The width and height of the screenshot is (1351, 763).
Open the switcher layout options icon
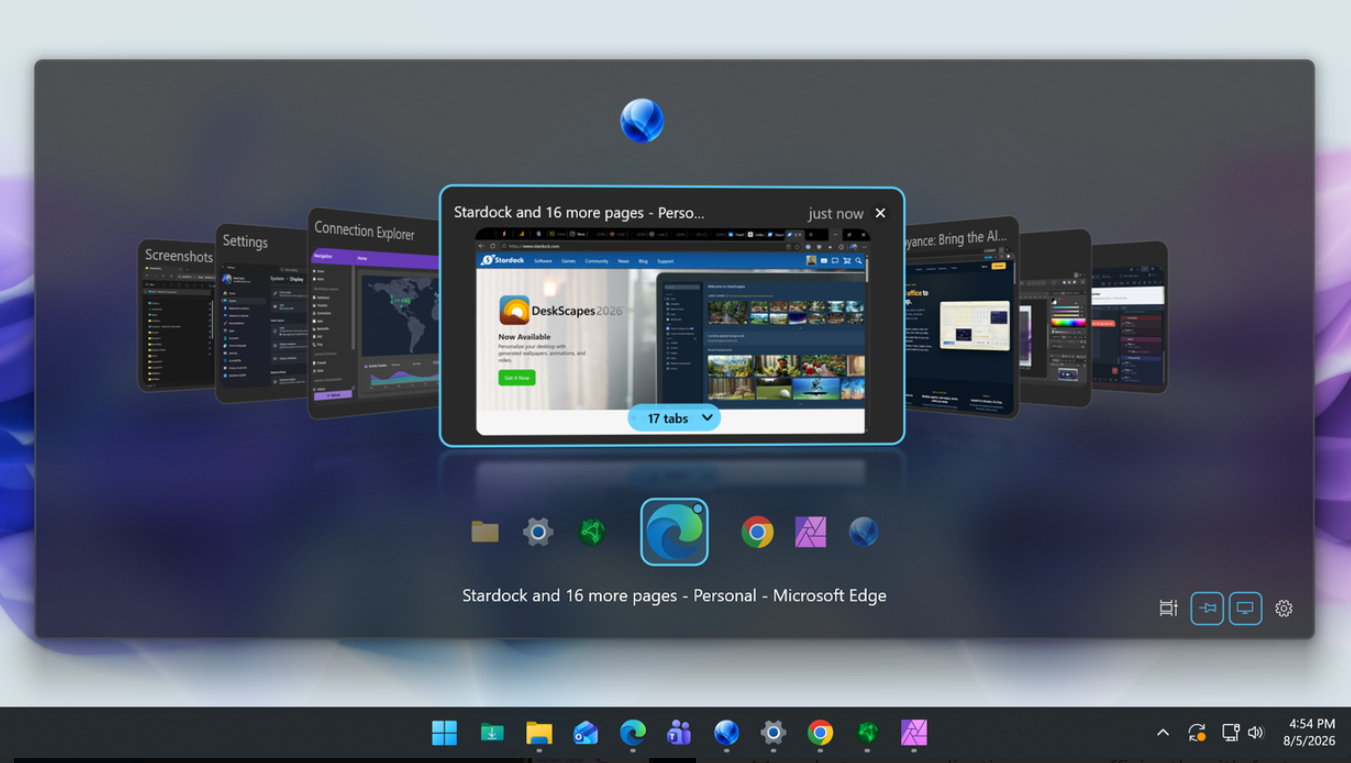(x=1168, y=608)
